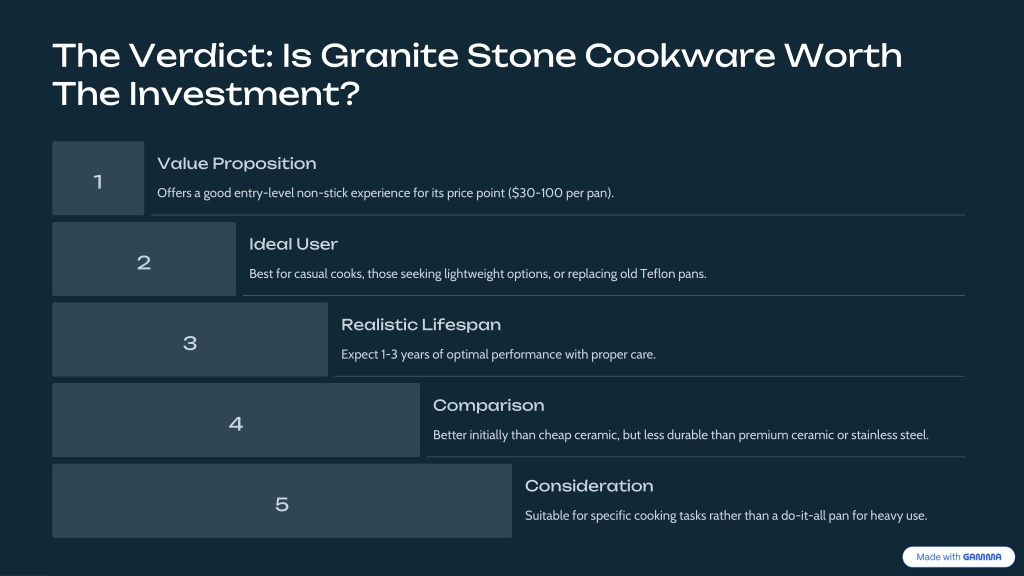Click the do-it-all pan description text
The image size is (1024, 576).
[x=726, y=516]
